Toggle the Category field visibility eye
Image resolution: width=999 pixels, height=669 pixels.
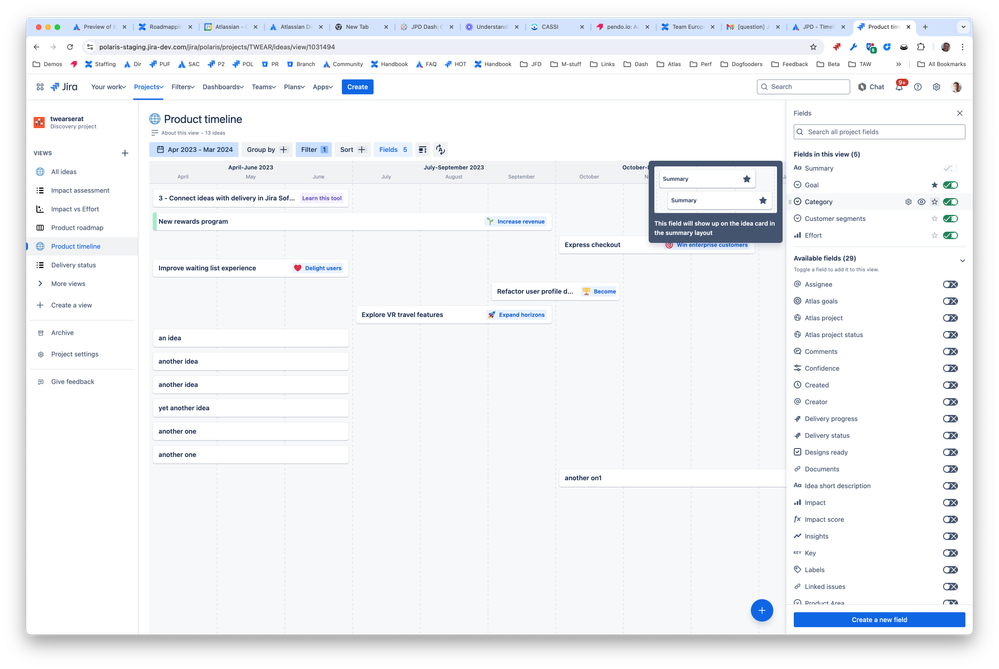921,202
